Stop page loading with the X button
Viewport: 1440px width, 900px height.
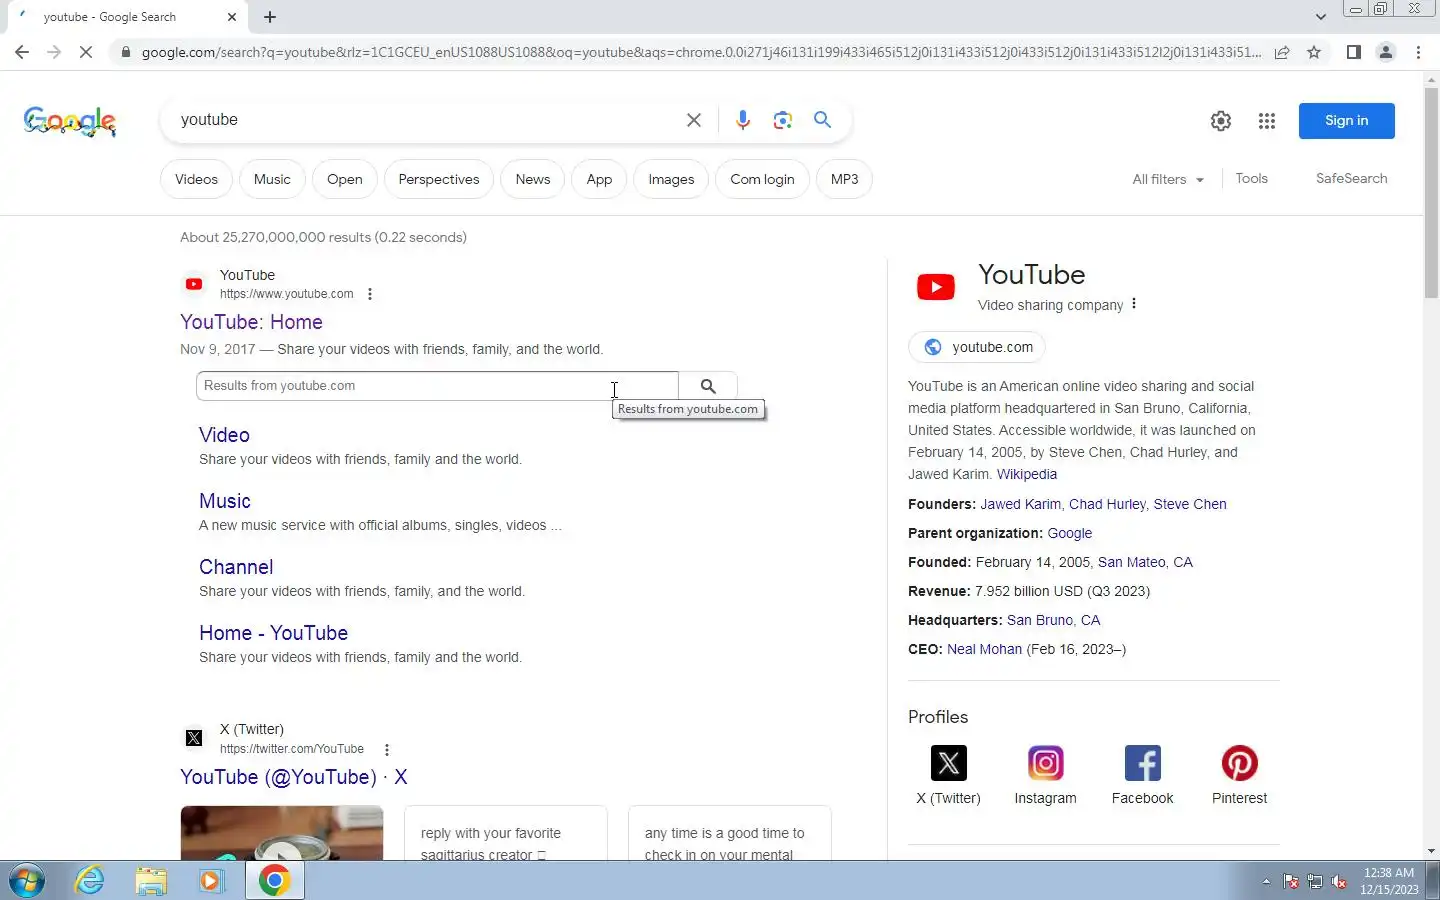86,52
